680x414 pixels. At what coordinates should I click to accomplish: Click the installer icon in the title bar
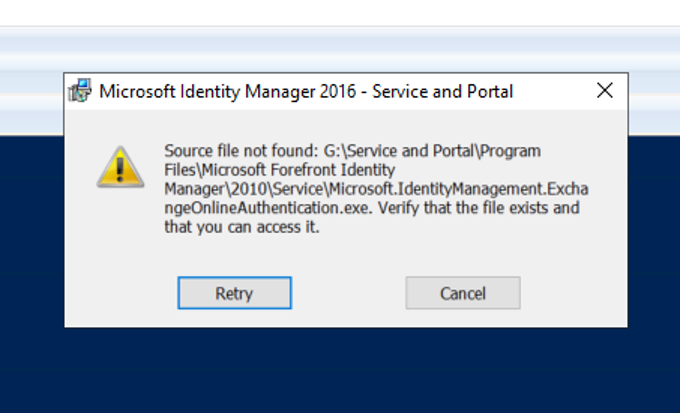80,90
